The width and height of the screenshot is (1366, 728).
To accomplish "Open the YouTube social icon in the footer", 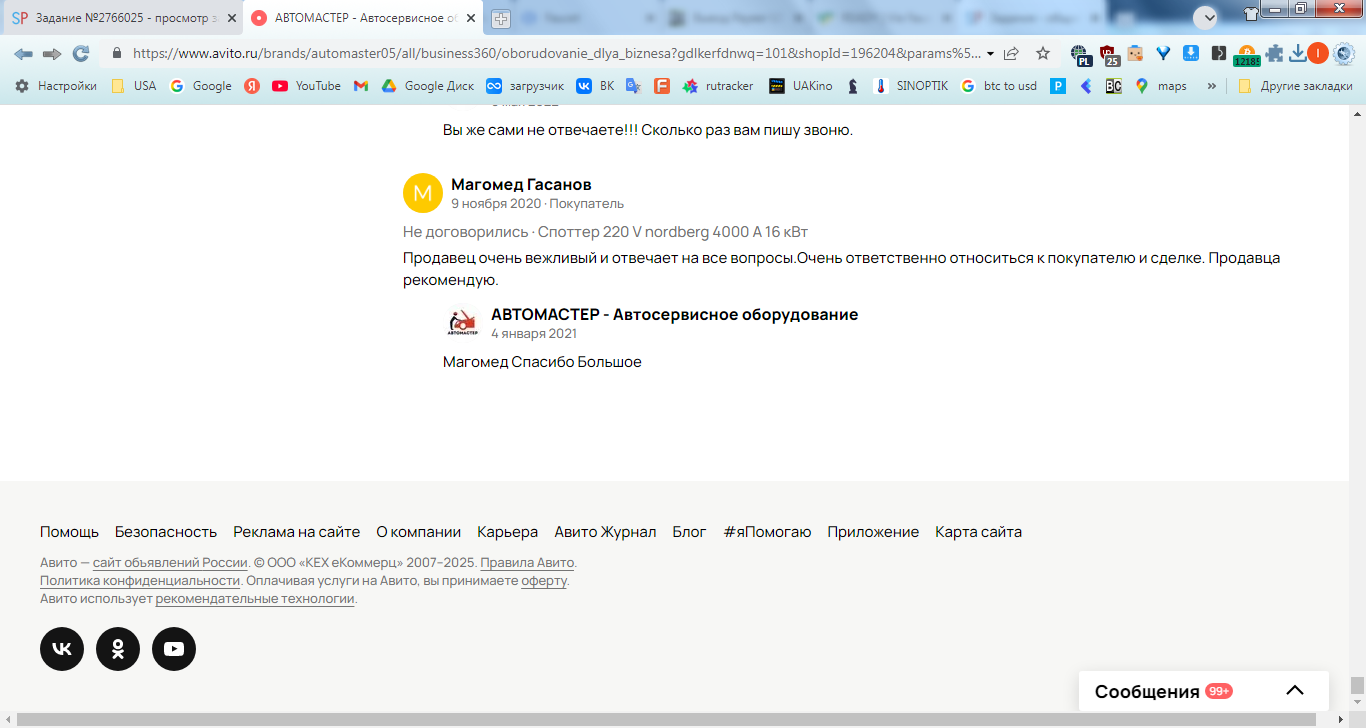I will point(174,649).
